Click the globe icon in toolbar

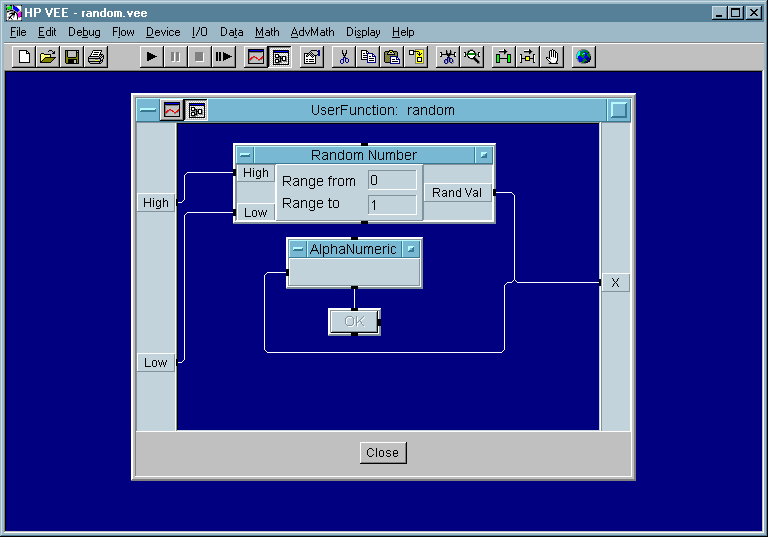pos(584,57)
